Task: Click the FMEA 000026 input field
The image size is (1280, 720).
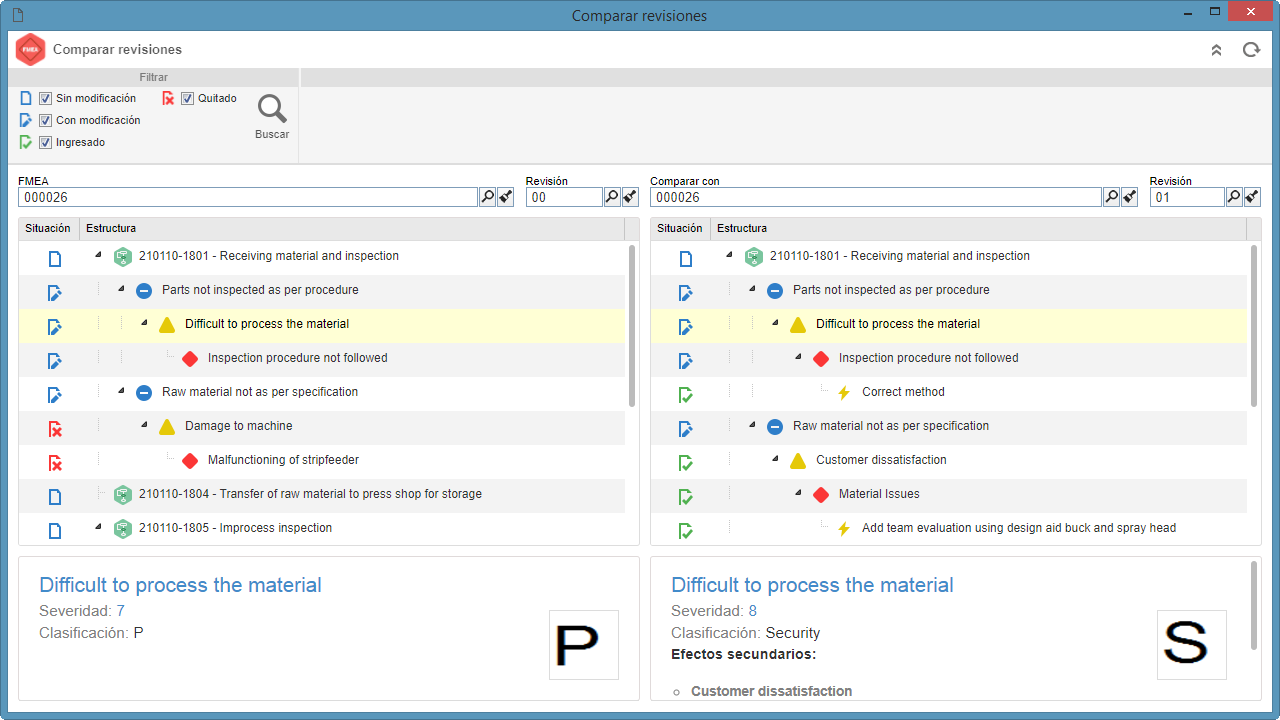Action: point(248,197)
